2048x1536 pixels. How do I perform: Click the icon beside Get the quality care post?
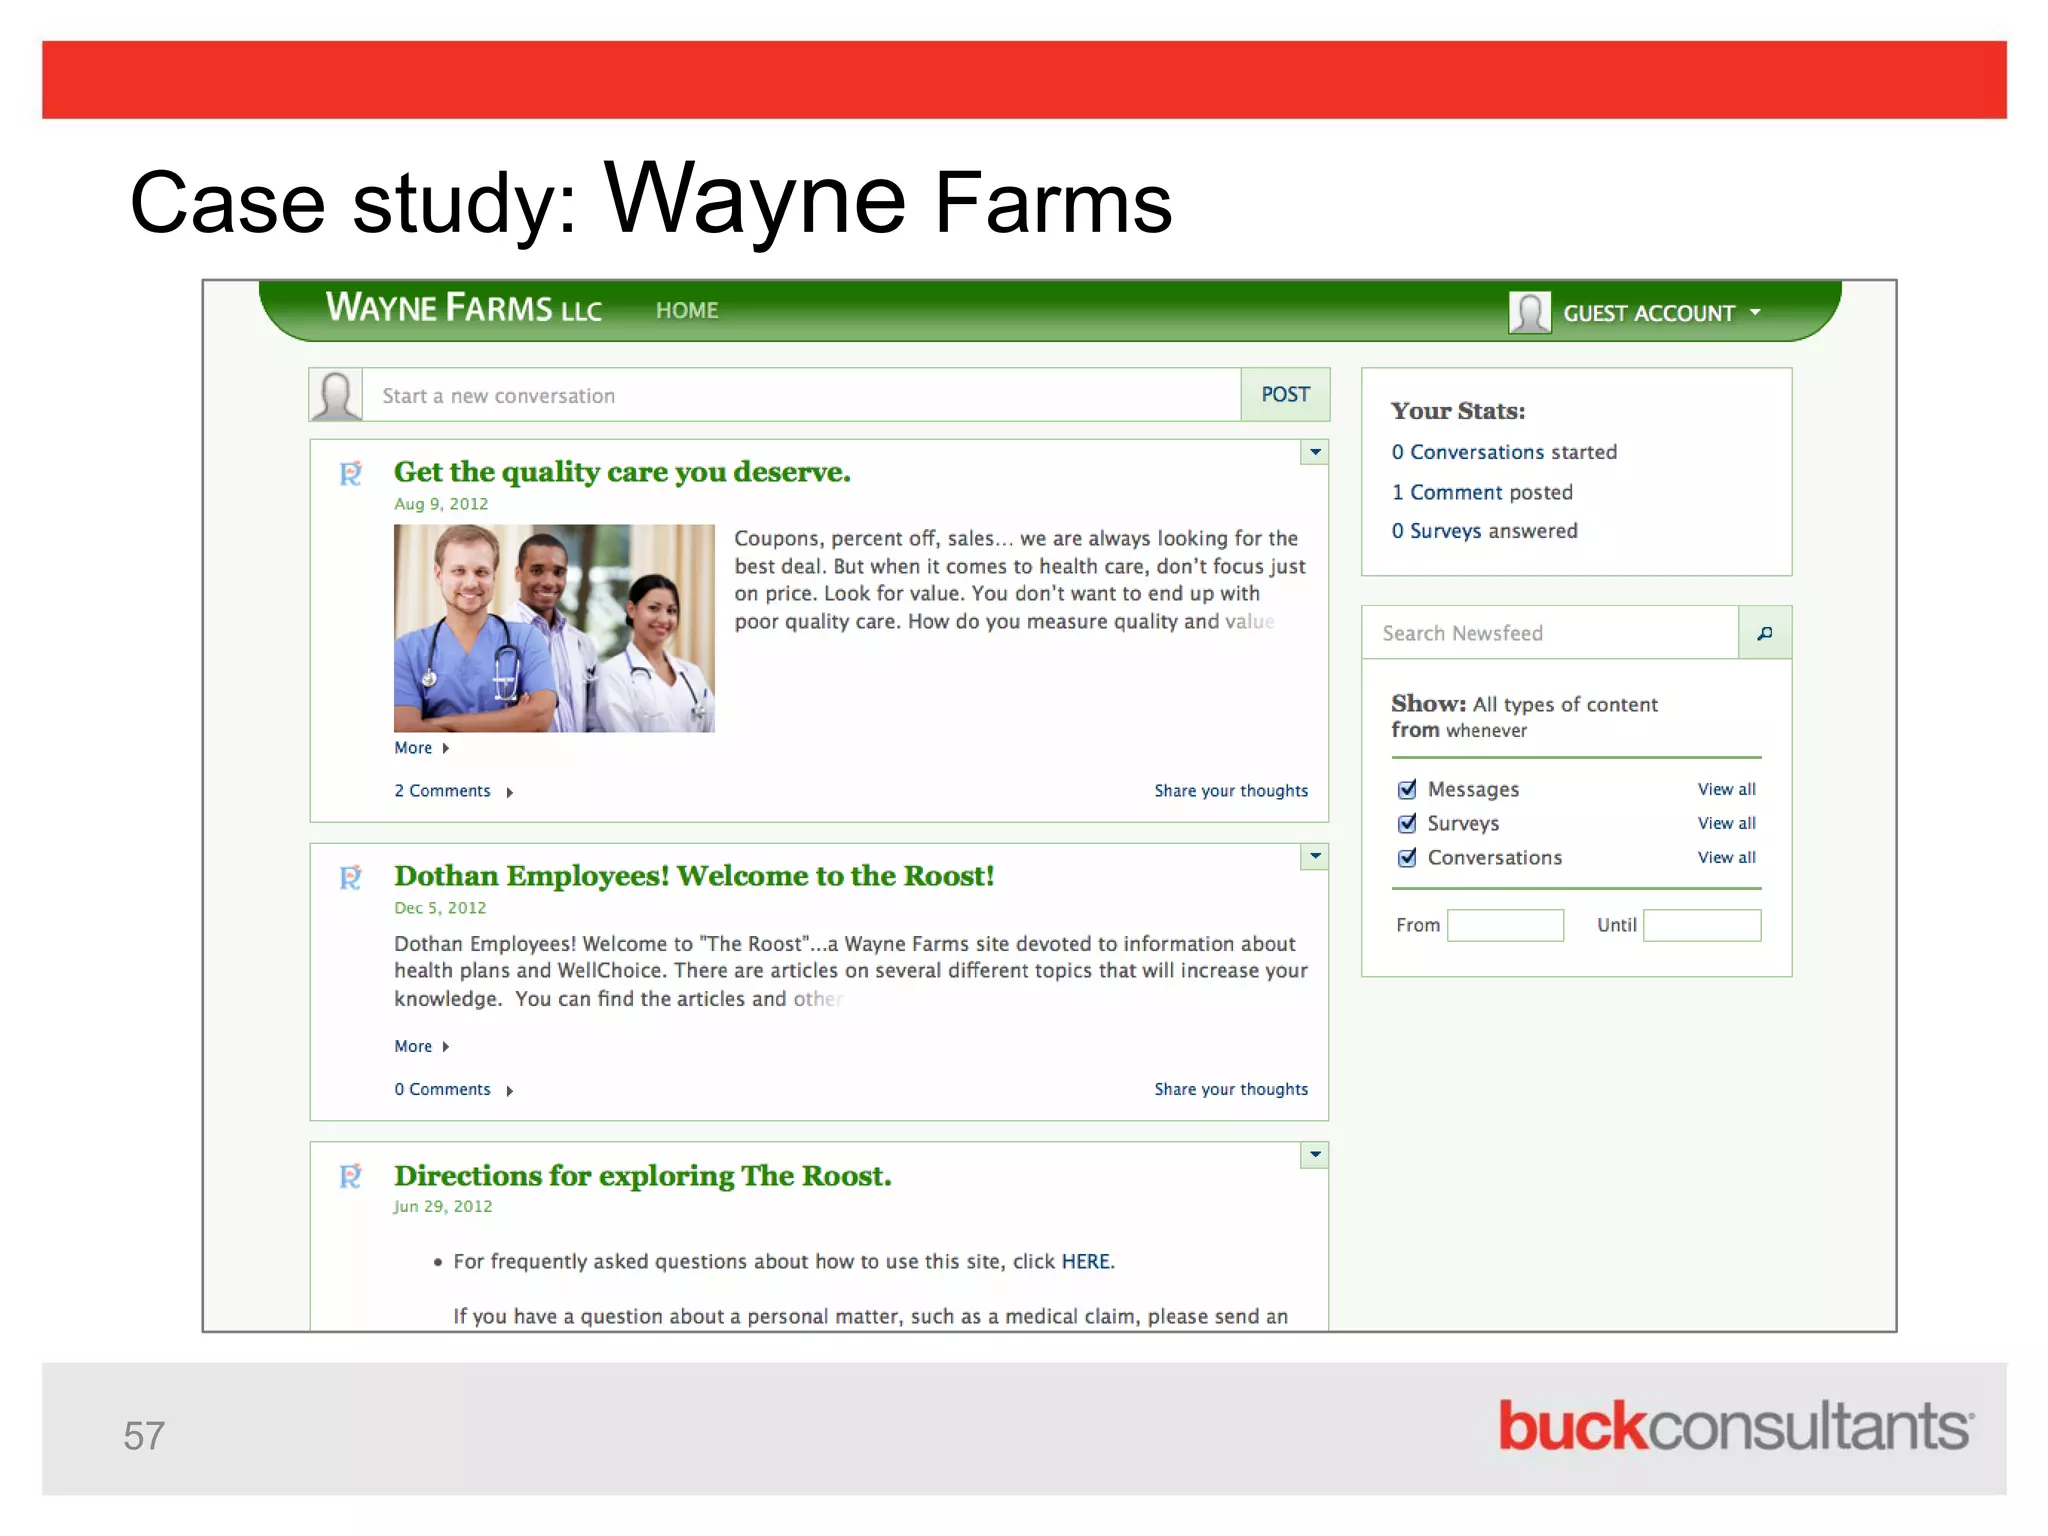click(350, 473)
